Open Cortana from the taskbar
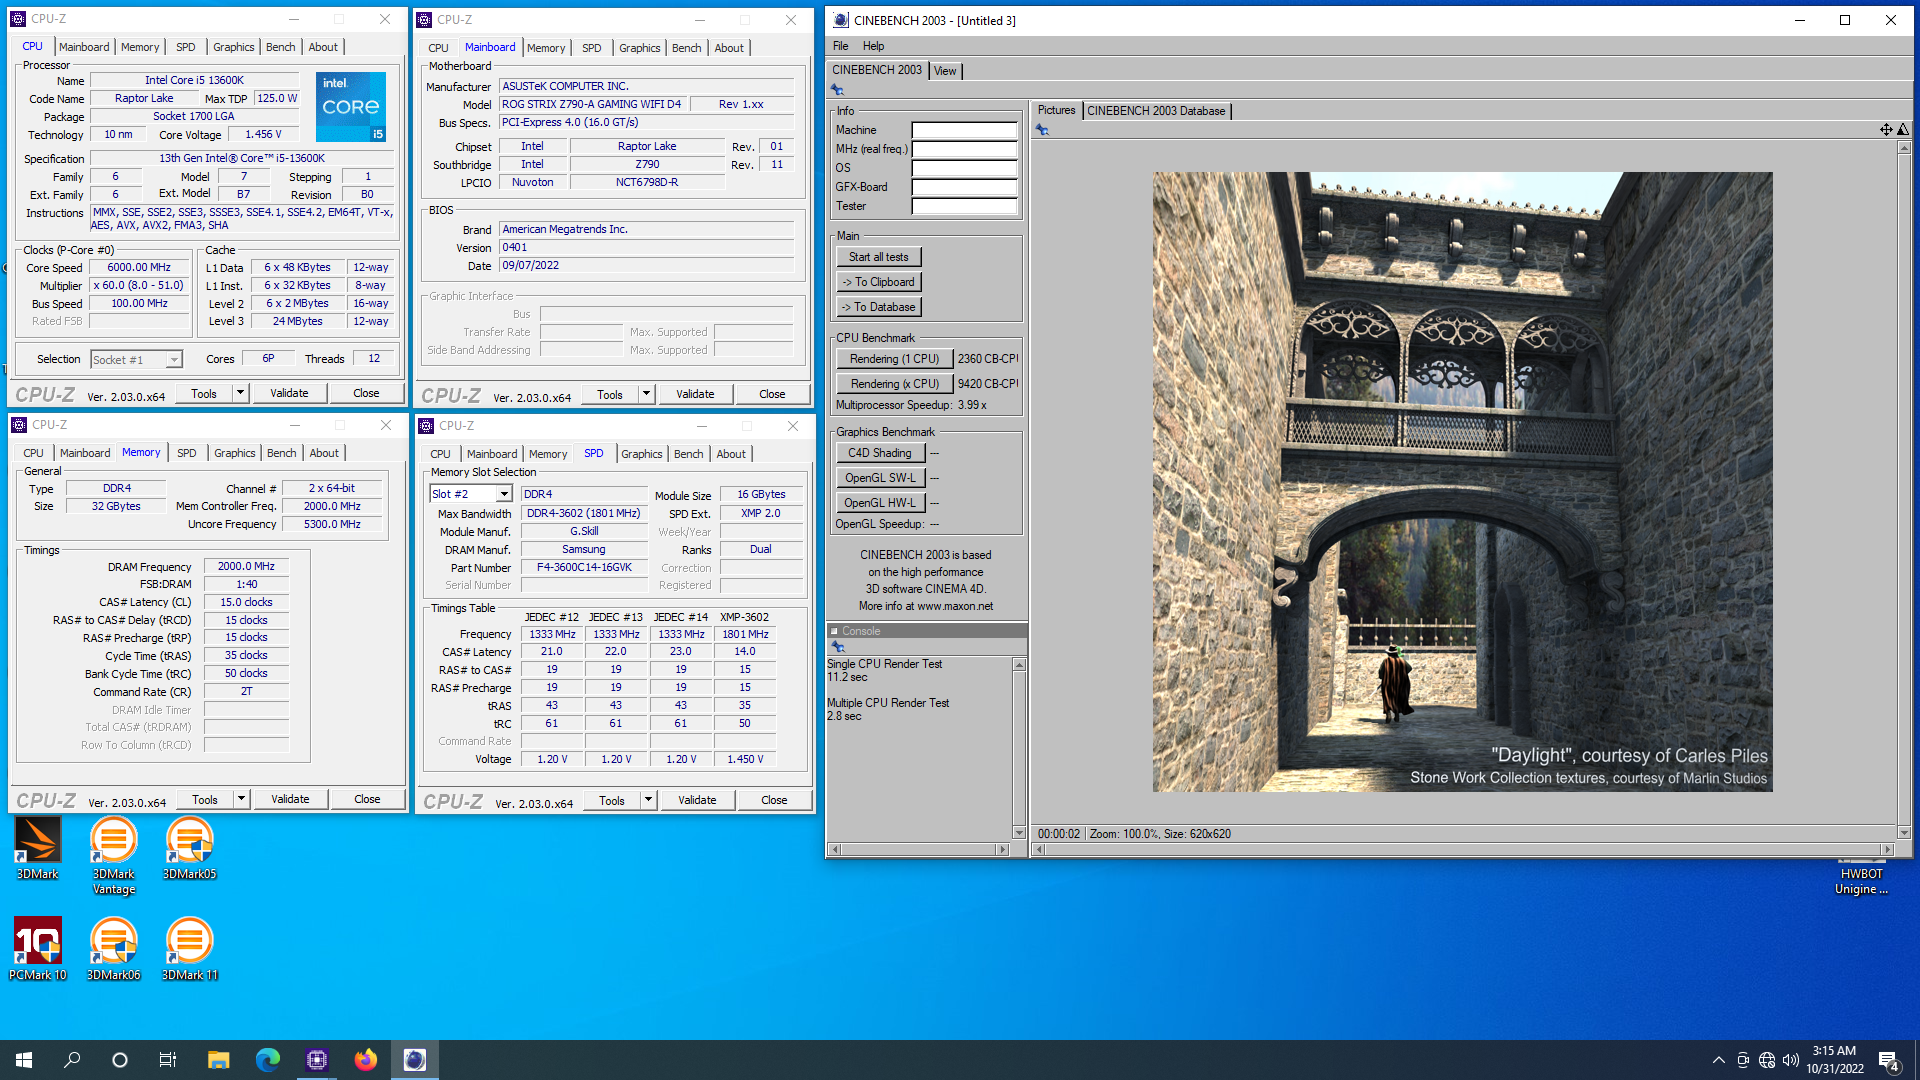 (120, 1060)
